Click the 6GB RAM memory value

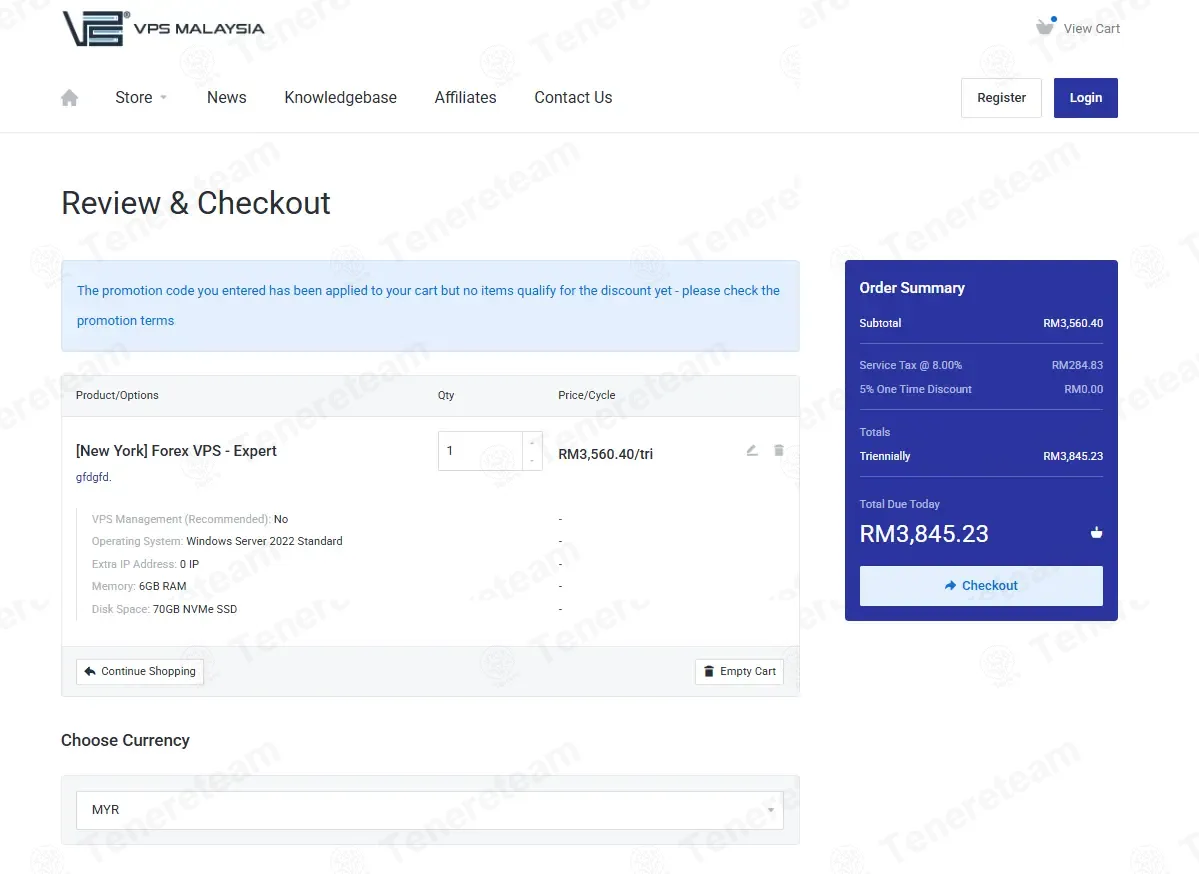pos(162,586)
